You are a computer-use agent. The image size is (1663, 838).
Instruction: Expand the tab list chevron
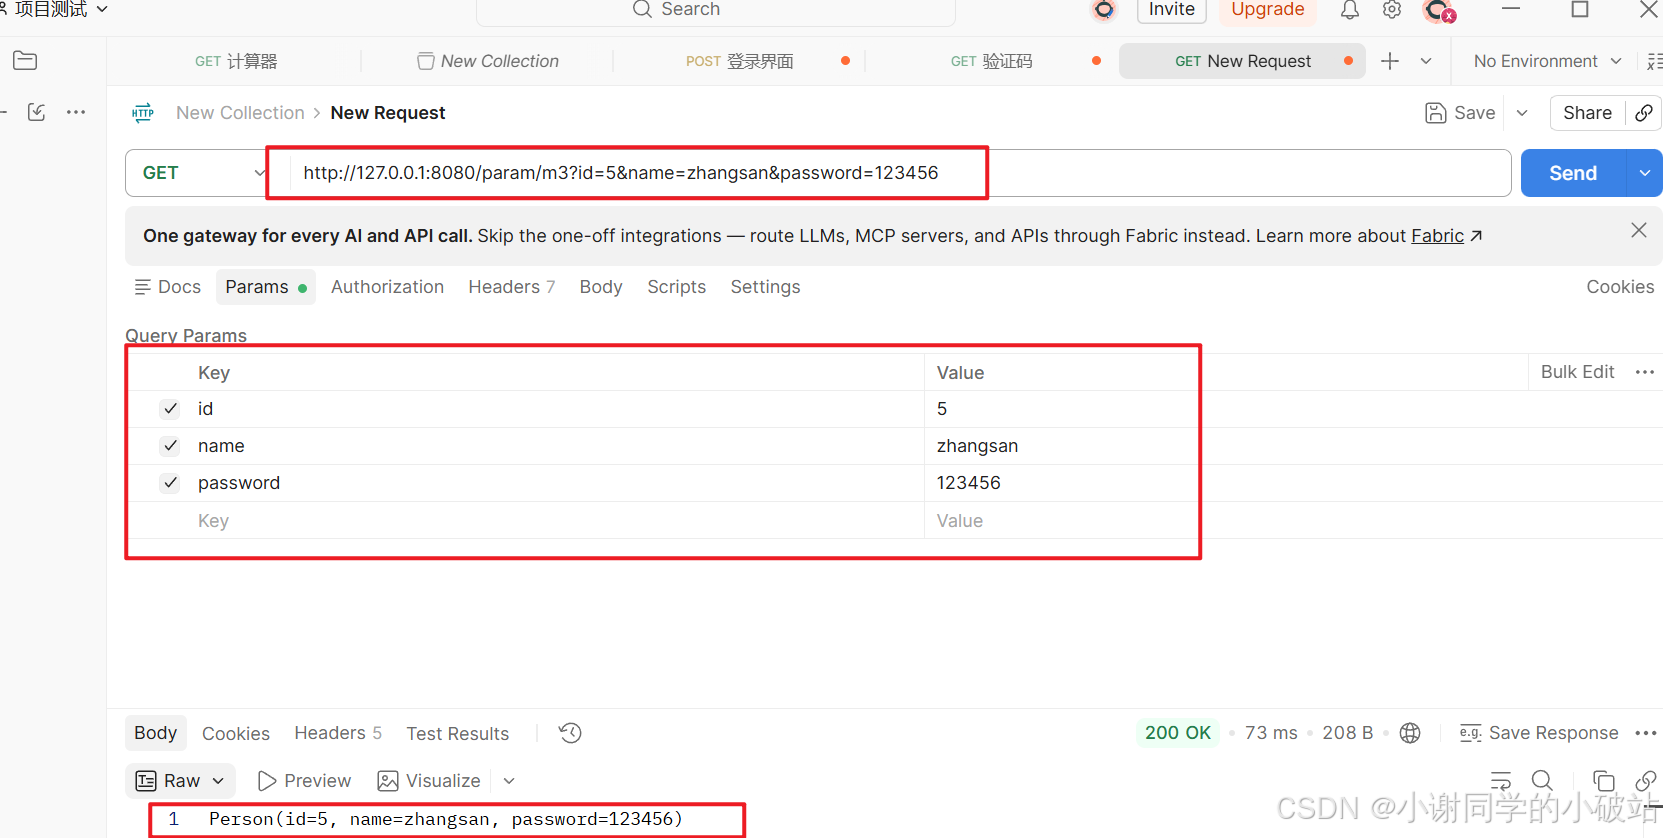(x=1426, y=61)
